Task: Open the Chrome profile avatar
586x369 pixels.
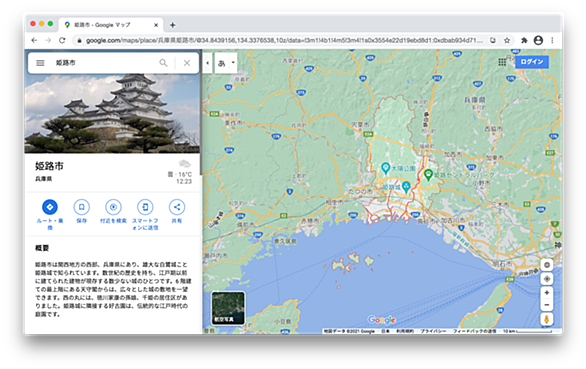Action: click(x=538, y=40)
